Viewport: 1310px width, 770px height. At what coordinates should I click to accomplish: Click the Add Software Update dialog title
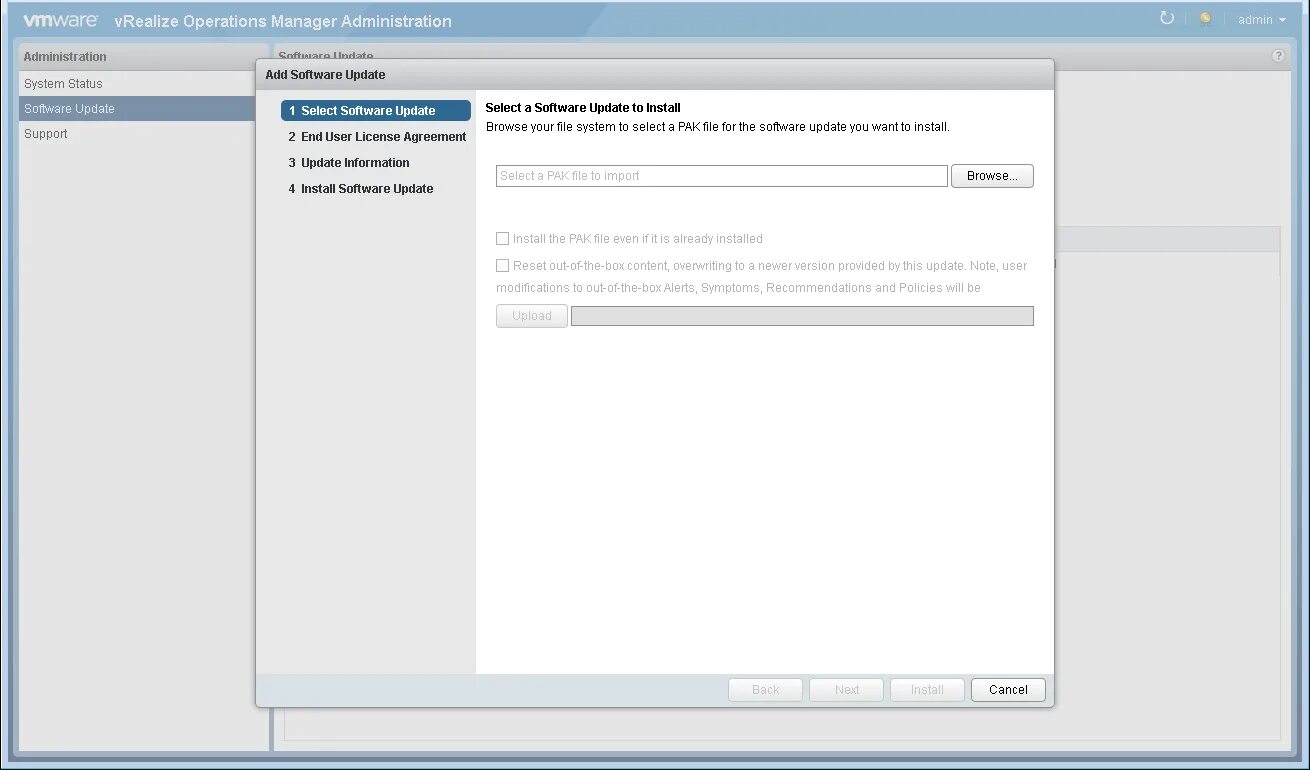[x=326, y=75]
